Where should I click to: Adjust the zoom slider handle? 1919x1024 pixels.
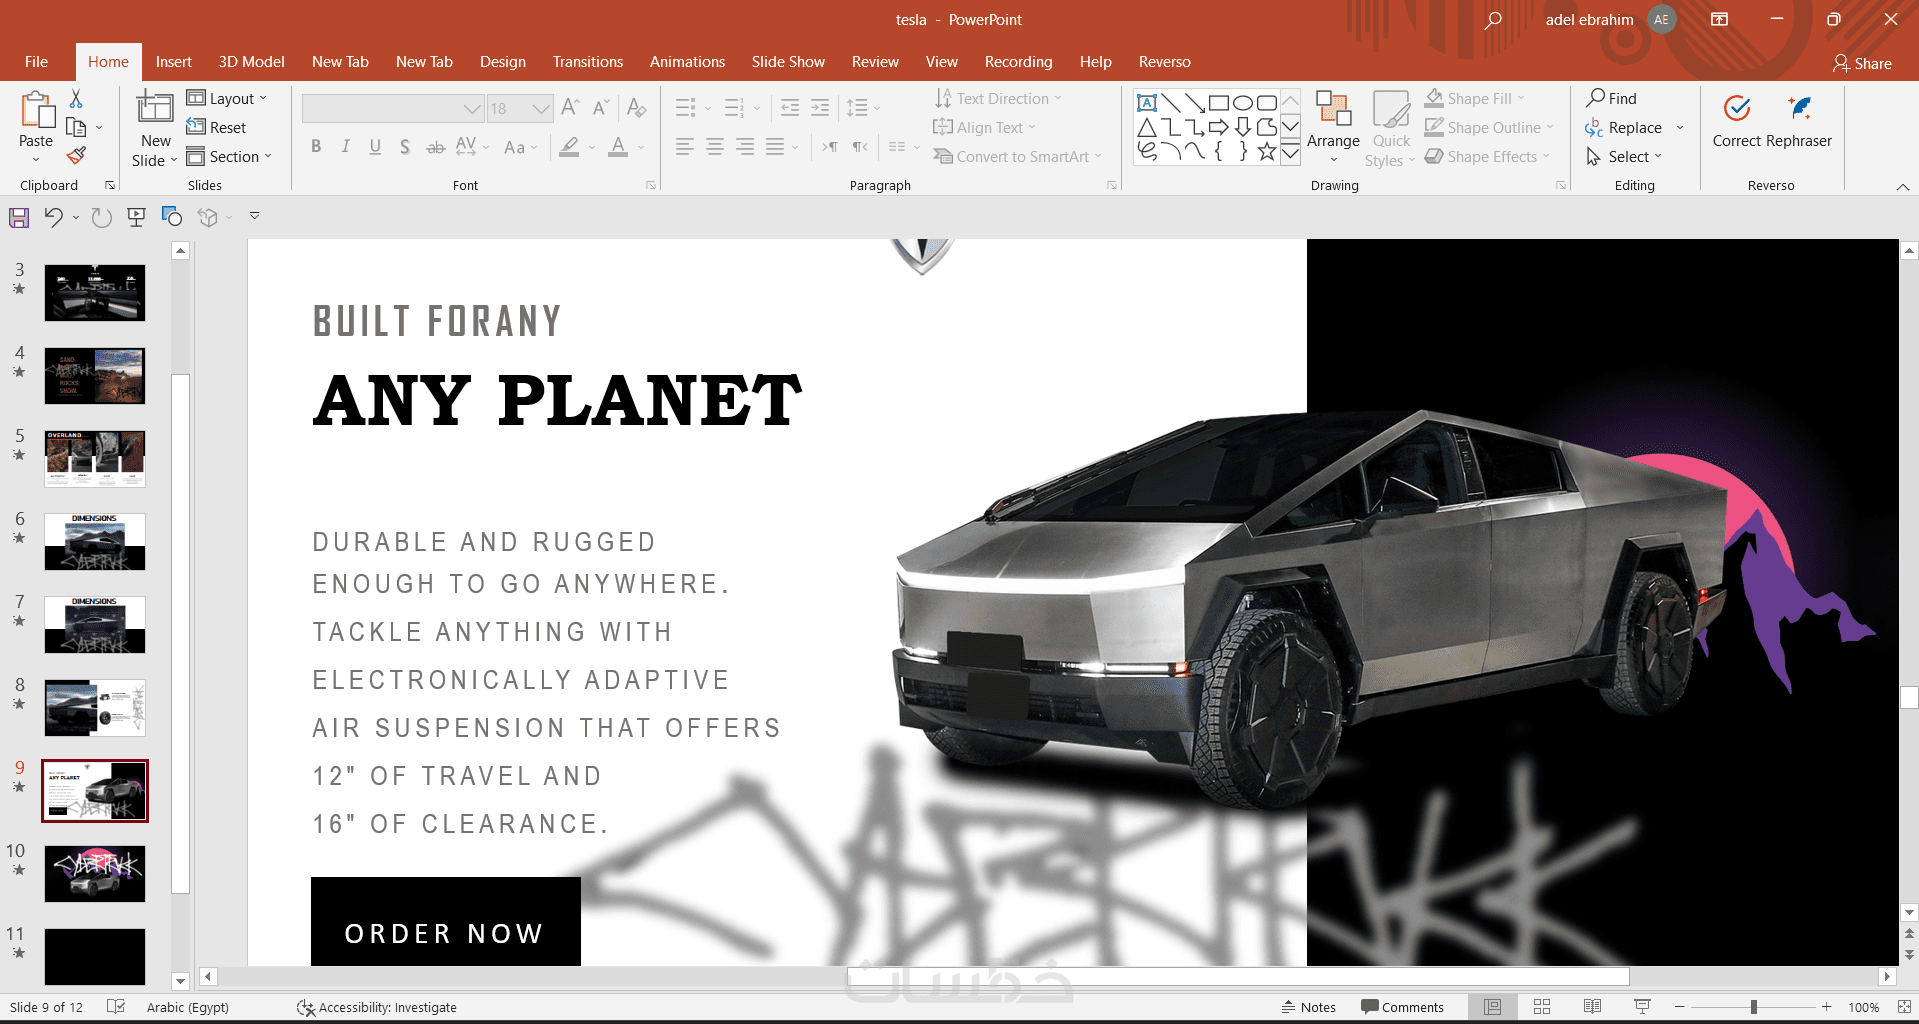(1753, 1007)
